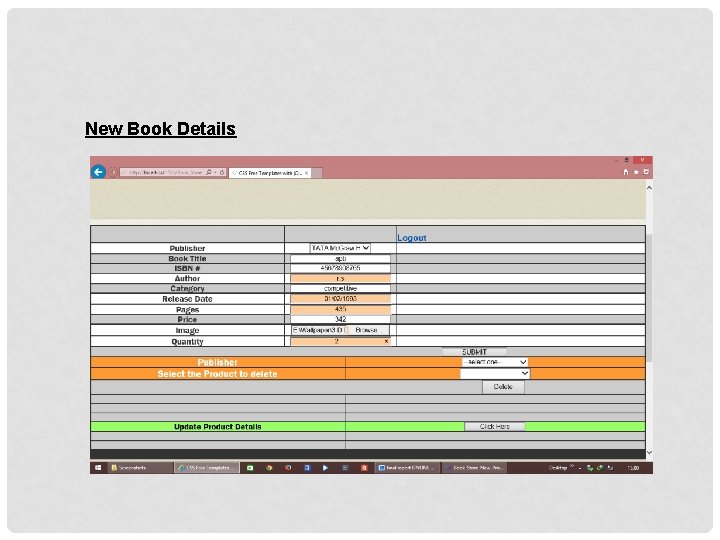Click the Update Product Details label
Screen dimensions: 720x540
(218, 427)
